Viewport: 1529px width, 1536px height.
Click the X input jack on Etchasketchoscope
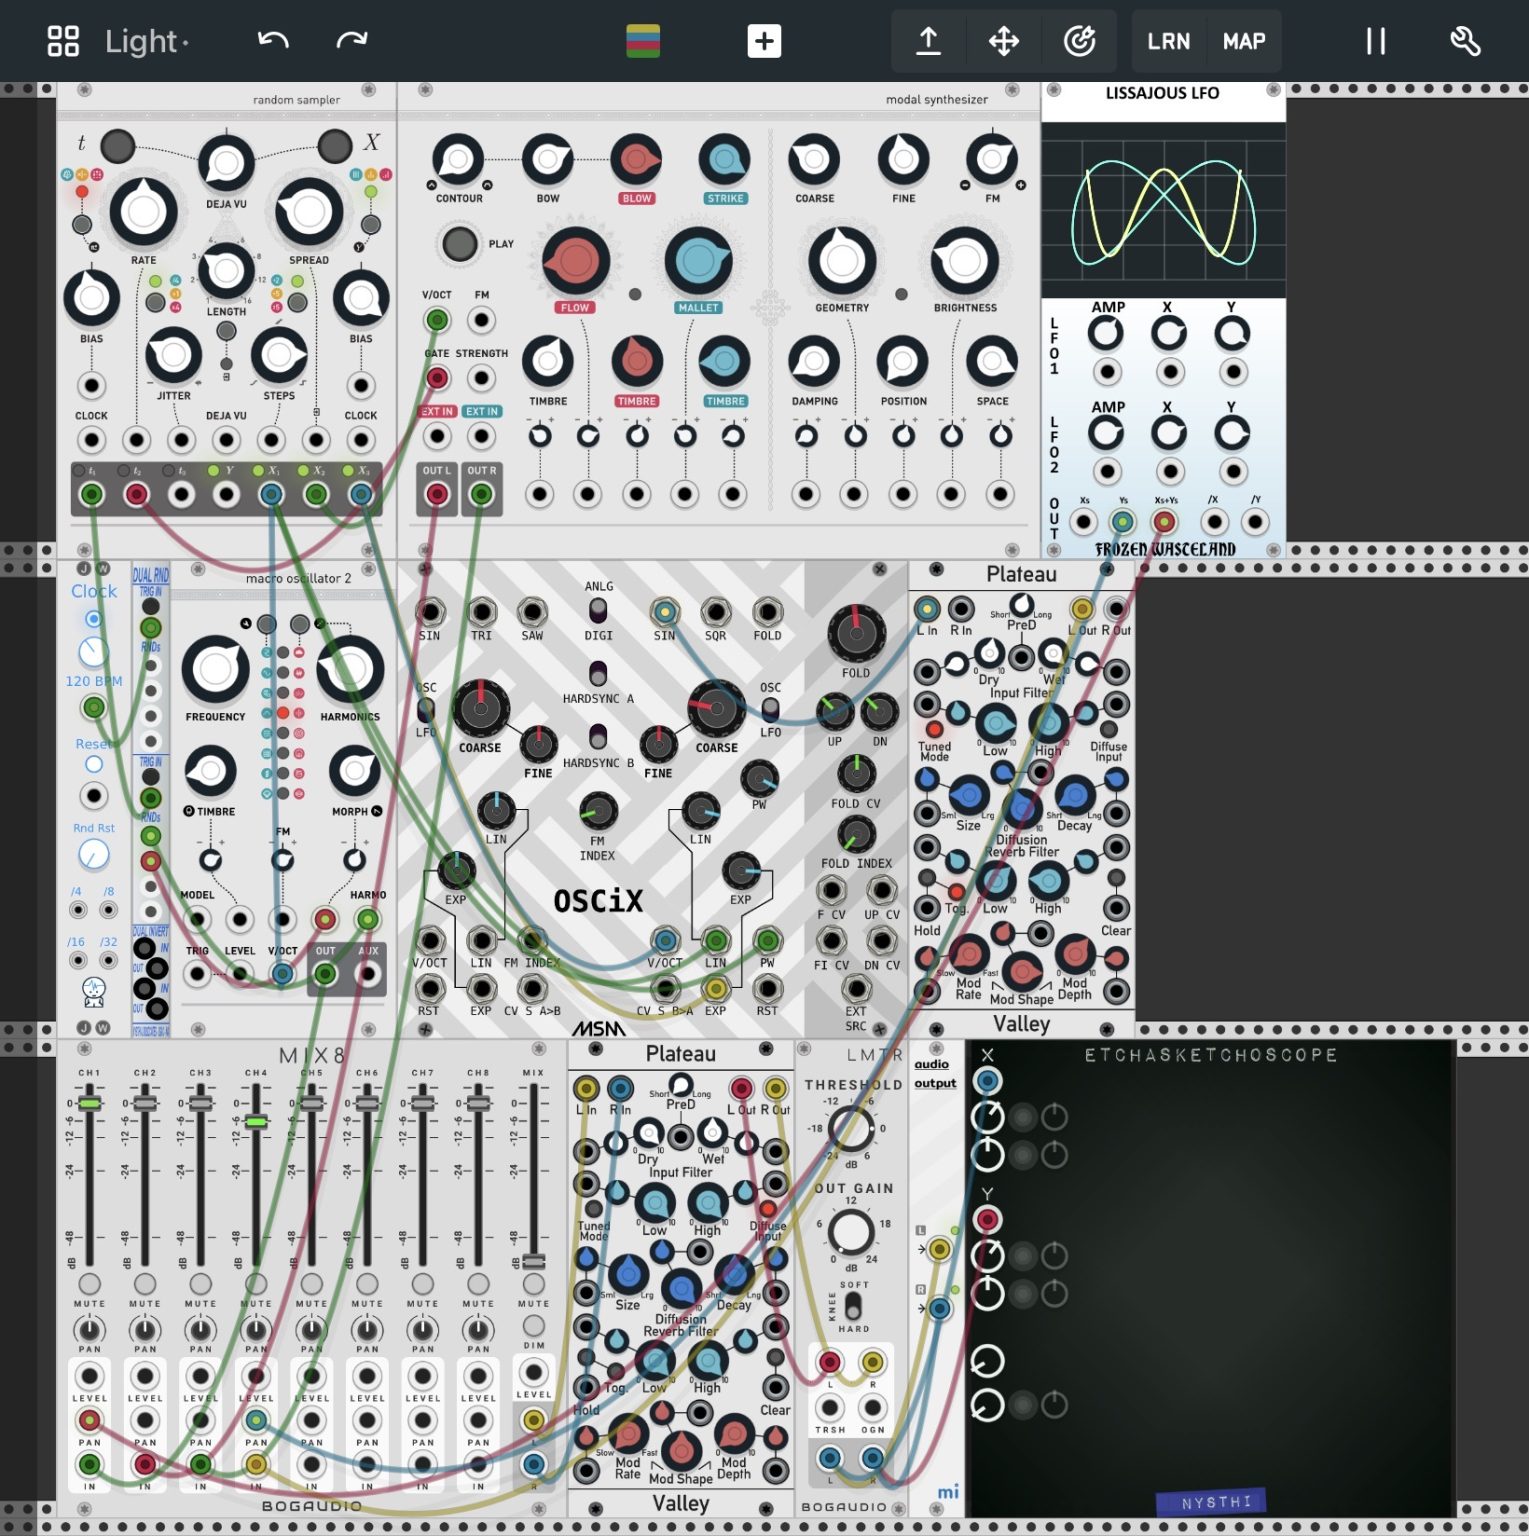click(987, 1080)
